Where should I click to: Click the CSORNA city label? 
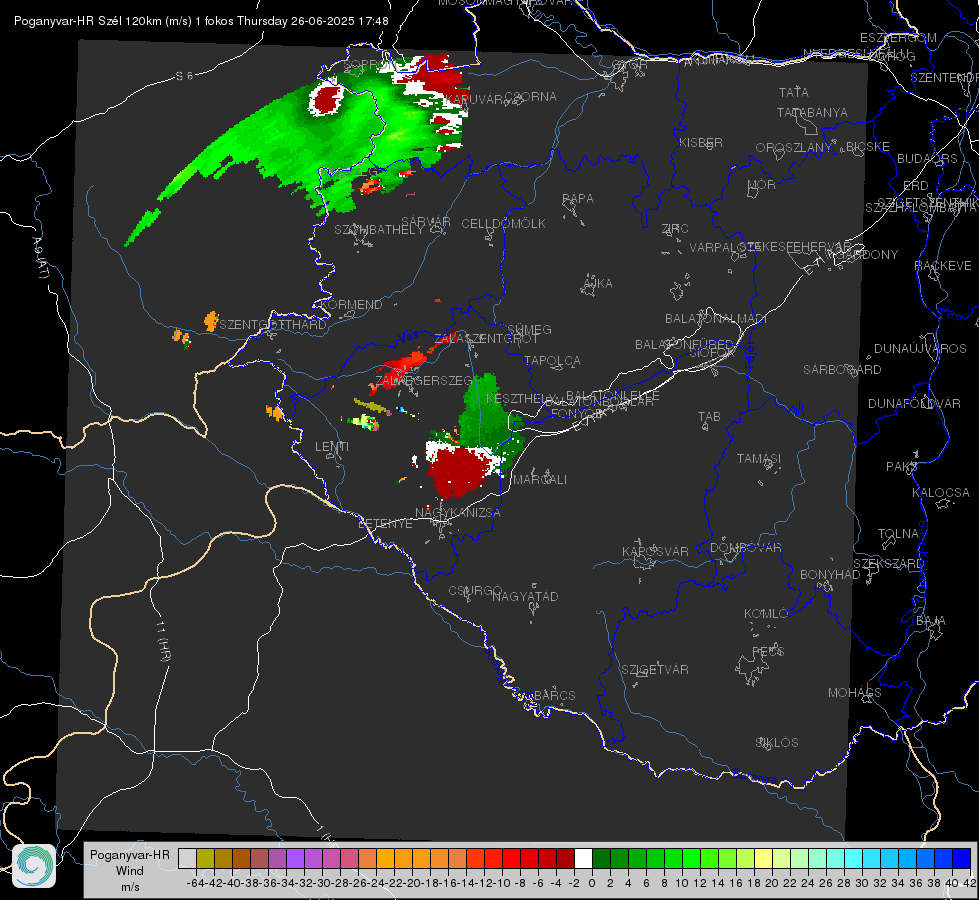pyautogui.click(x=531, y=97)
